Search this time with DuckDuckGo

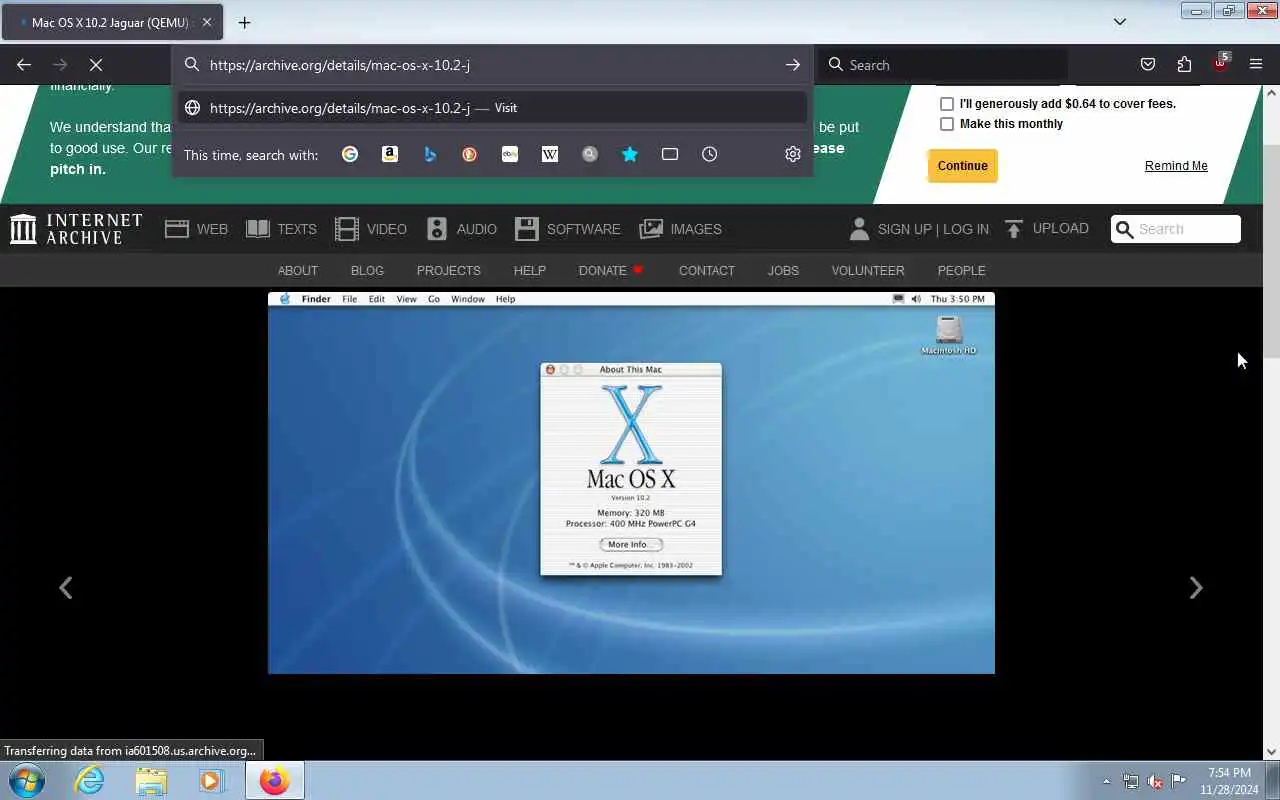pos(470,154)
